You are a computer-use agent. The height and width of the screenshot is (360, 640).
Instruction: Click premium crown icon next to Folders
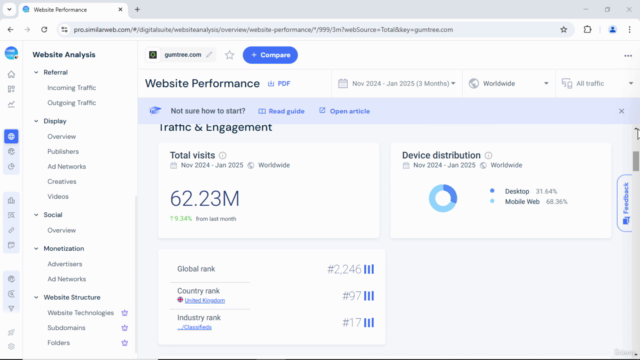(124, 343)
